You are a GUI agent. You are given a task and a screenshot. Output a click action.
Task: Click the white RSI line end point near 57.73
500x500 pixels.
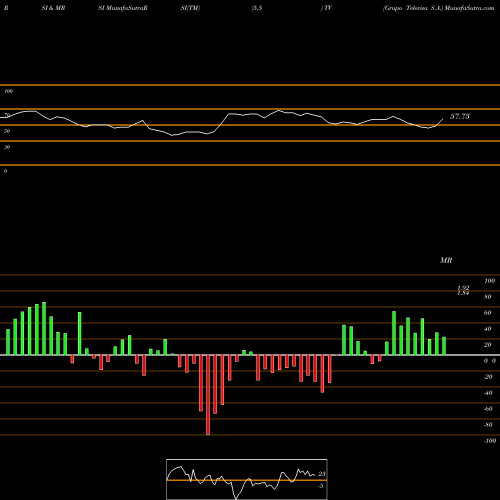443,119
